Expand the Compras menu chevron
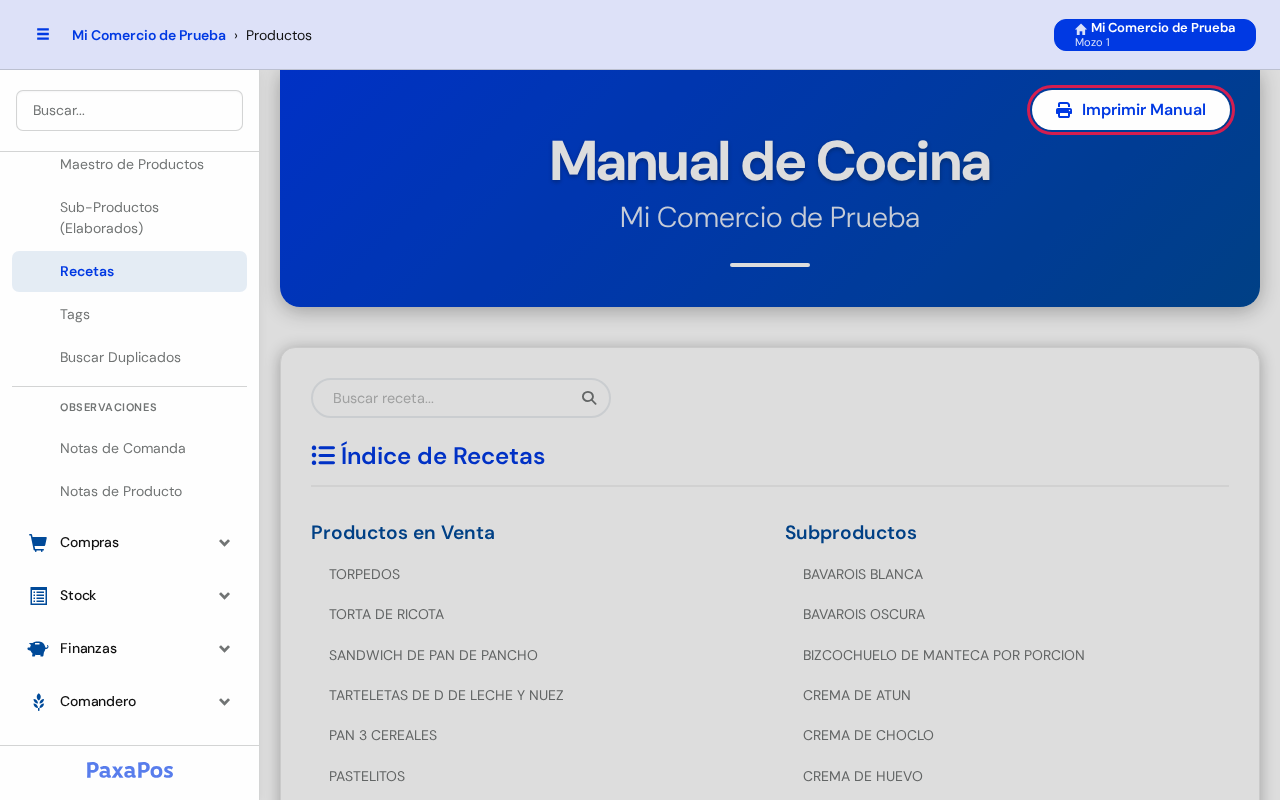Screen dimensions: 1280x800 225,543
